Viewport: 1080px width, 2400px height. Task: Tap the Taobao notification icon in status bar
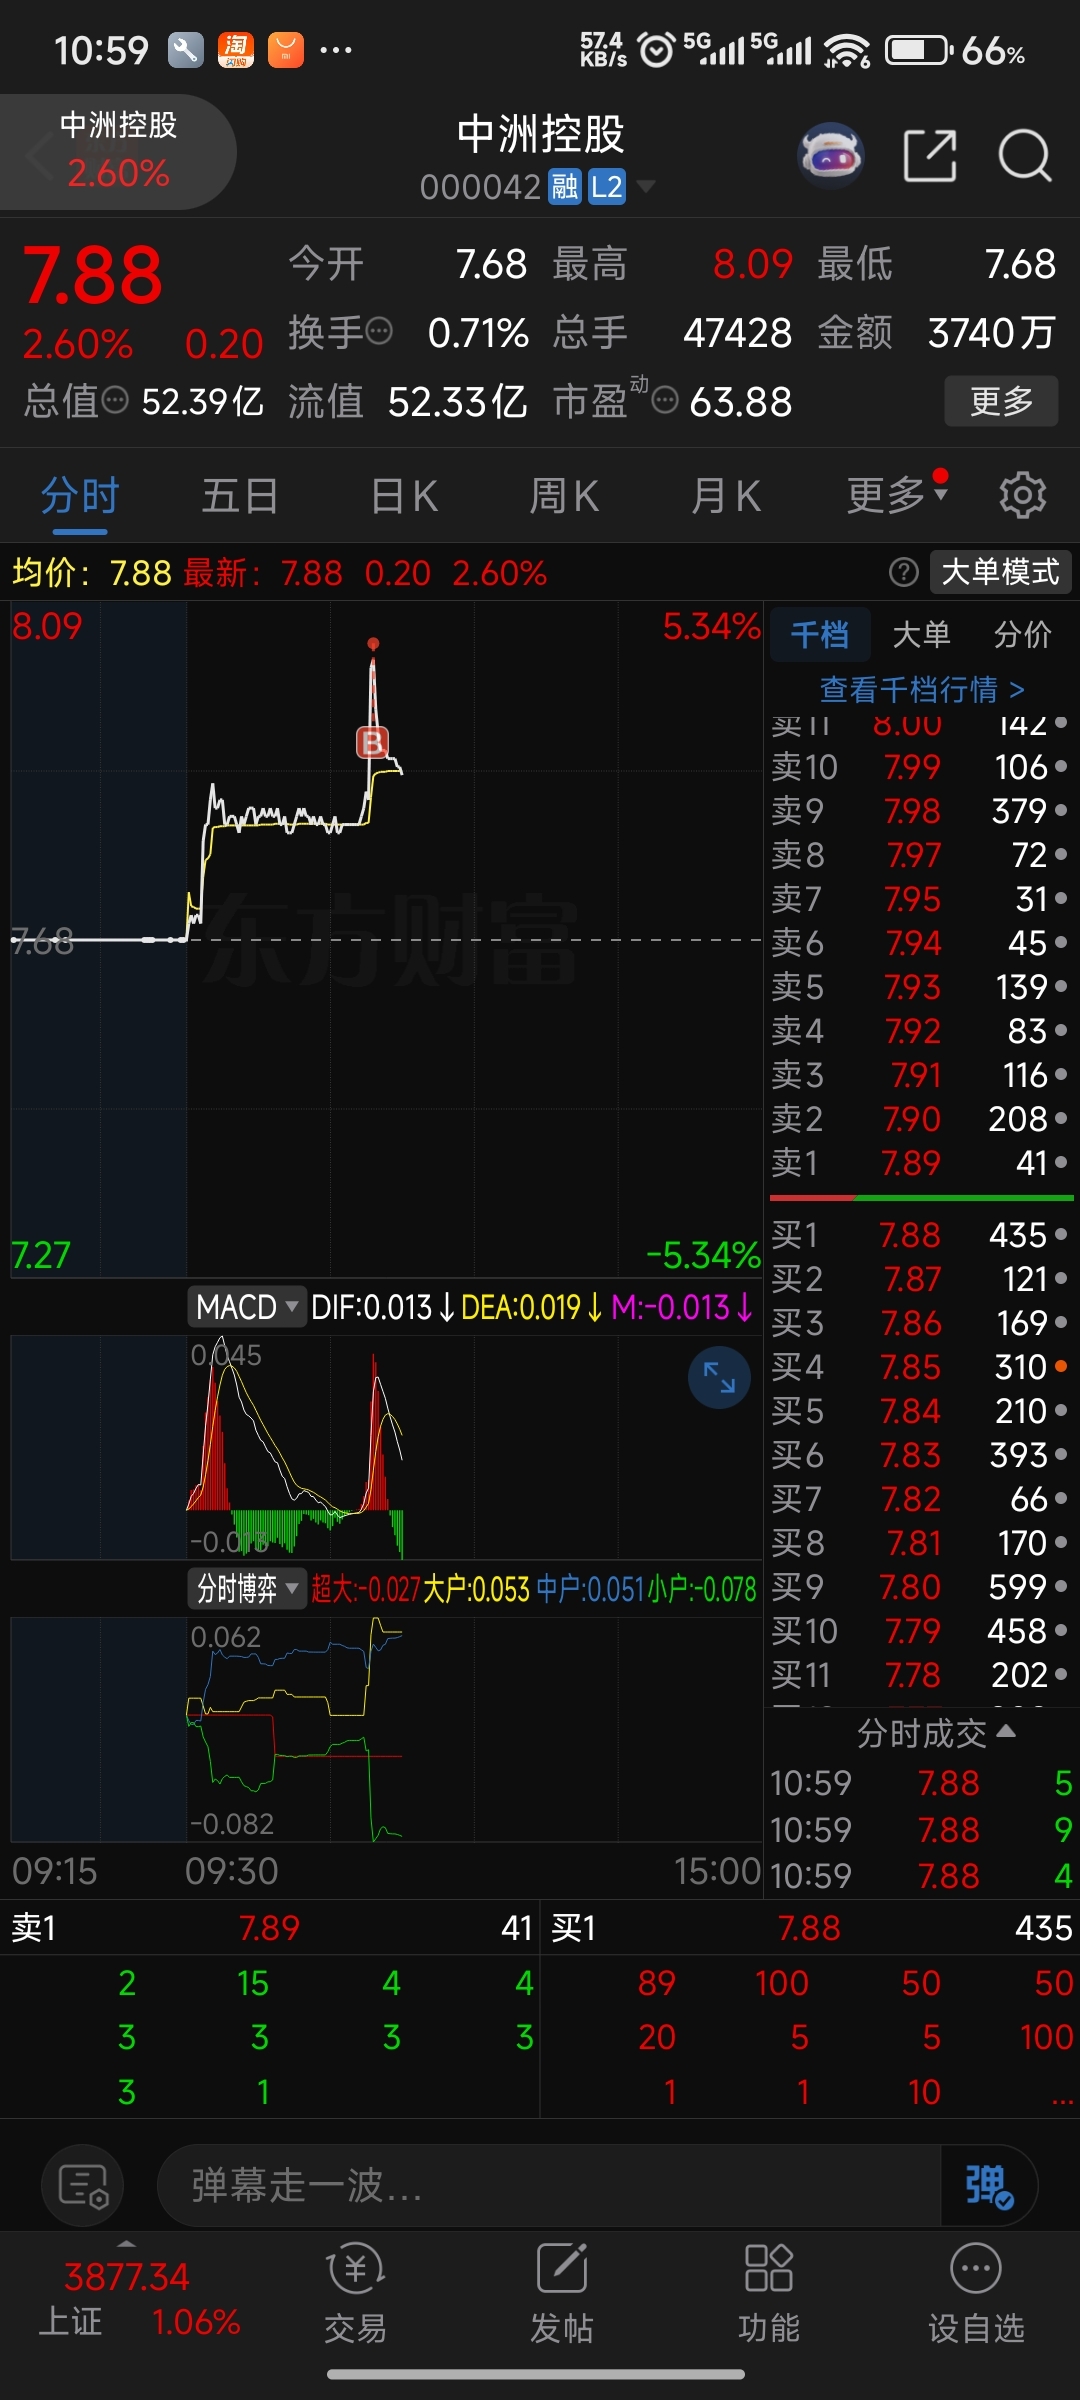(236, 50)
